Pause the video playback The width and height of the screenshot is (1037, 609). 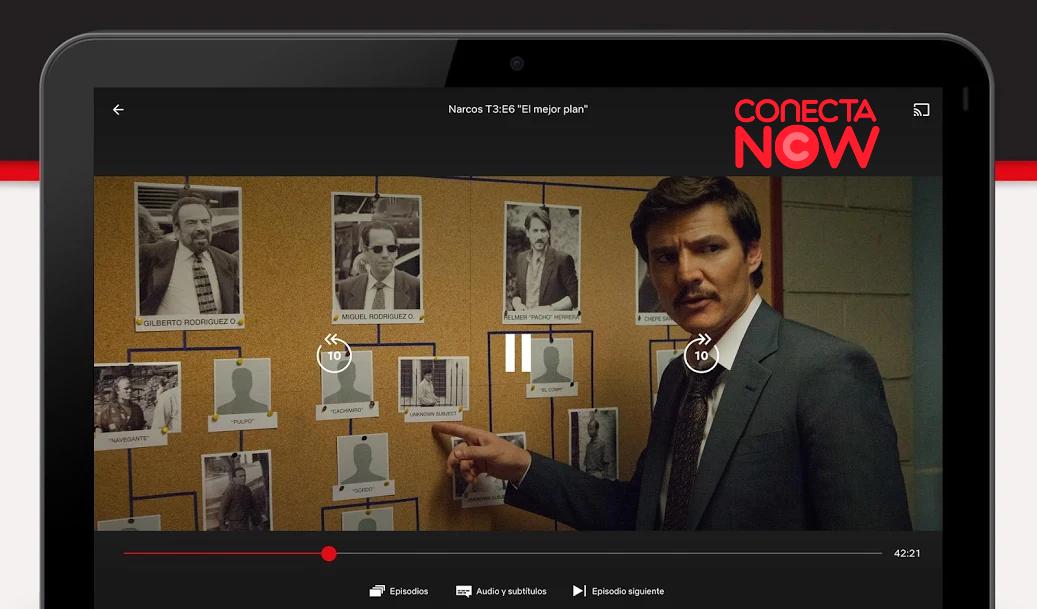[x=518, y=353]
